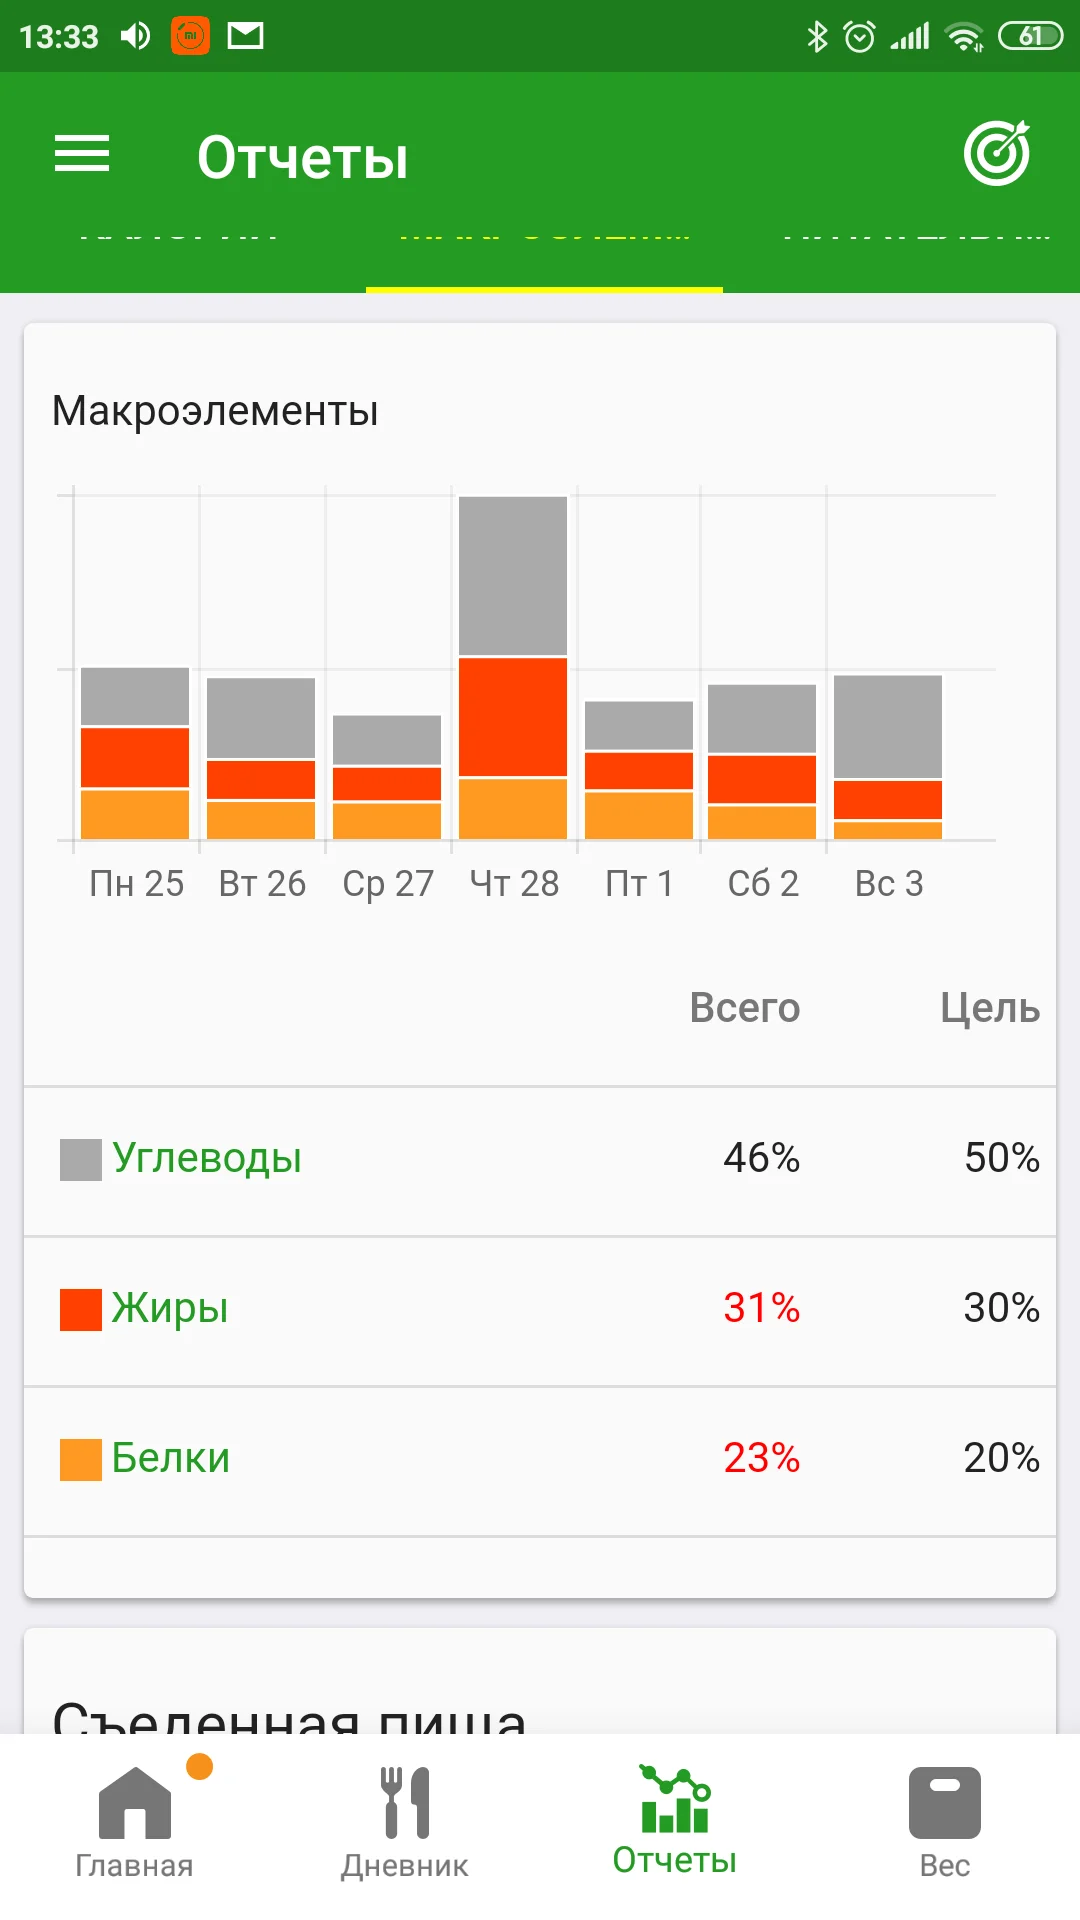
Task: Open the Вес weight section
Action: coord(945,1822)
